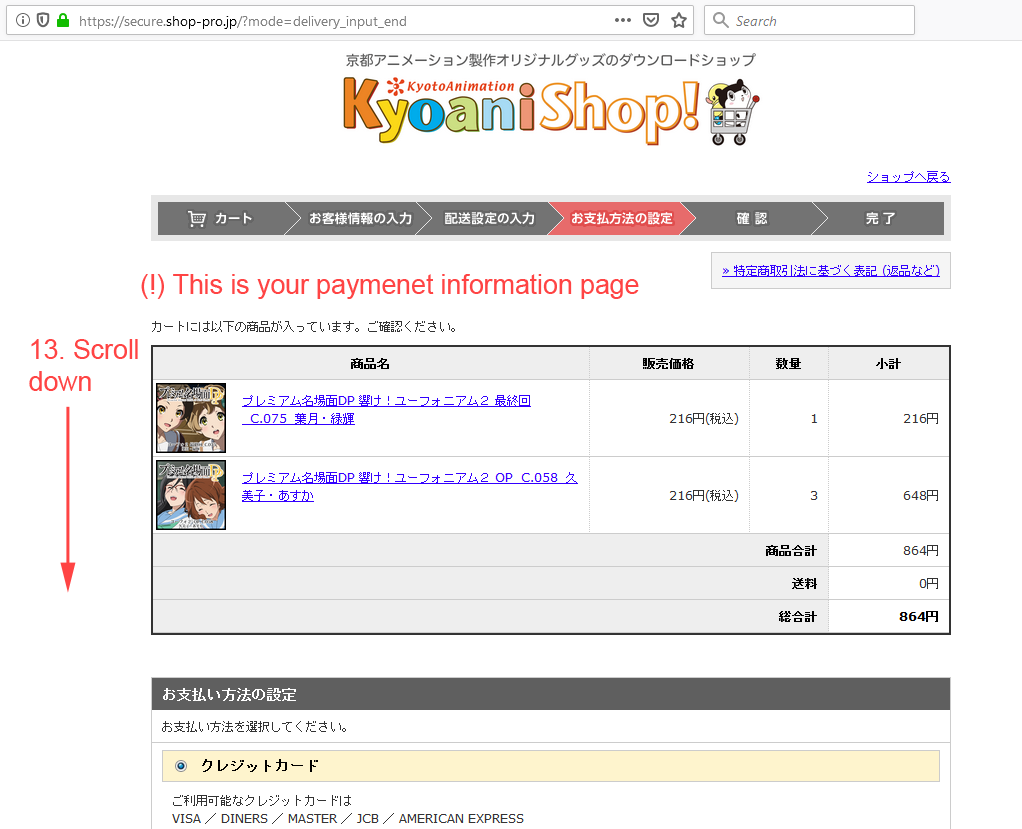Viewport: 1022px width, 829px height.
Task: Open the 特定商取引法に基づく表記 link
Action: point(831,270)
